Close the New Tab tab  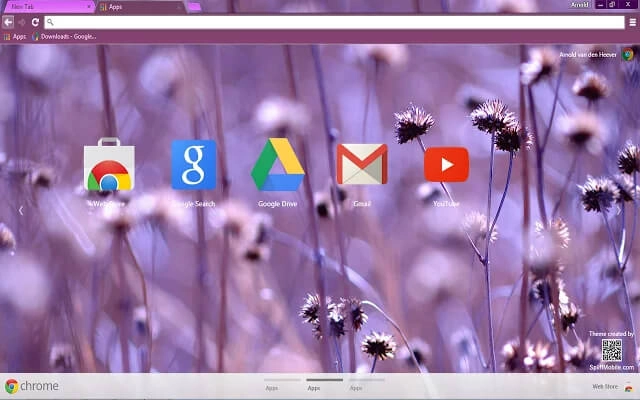(89, 7)
